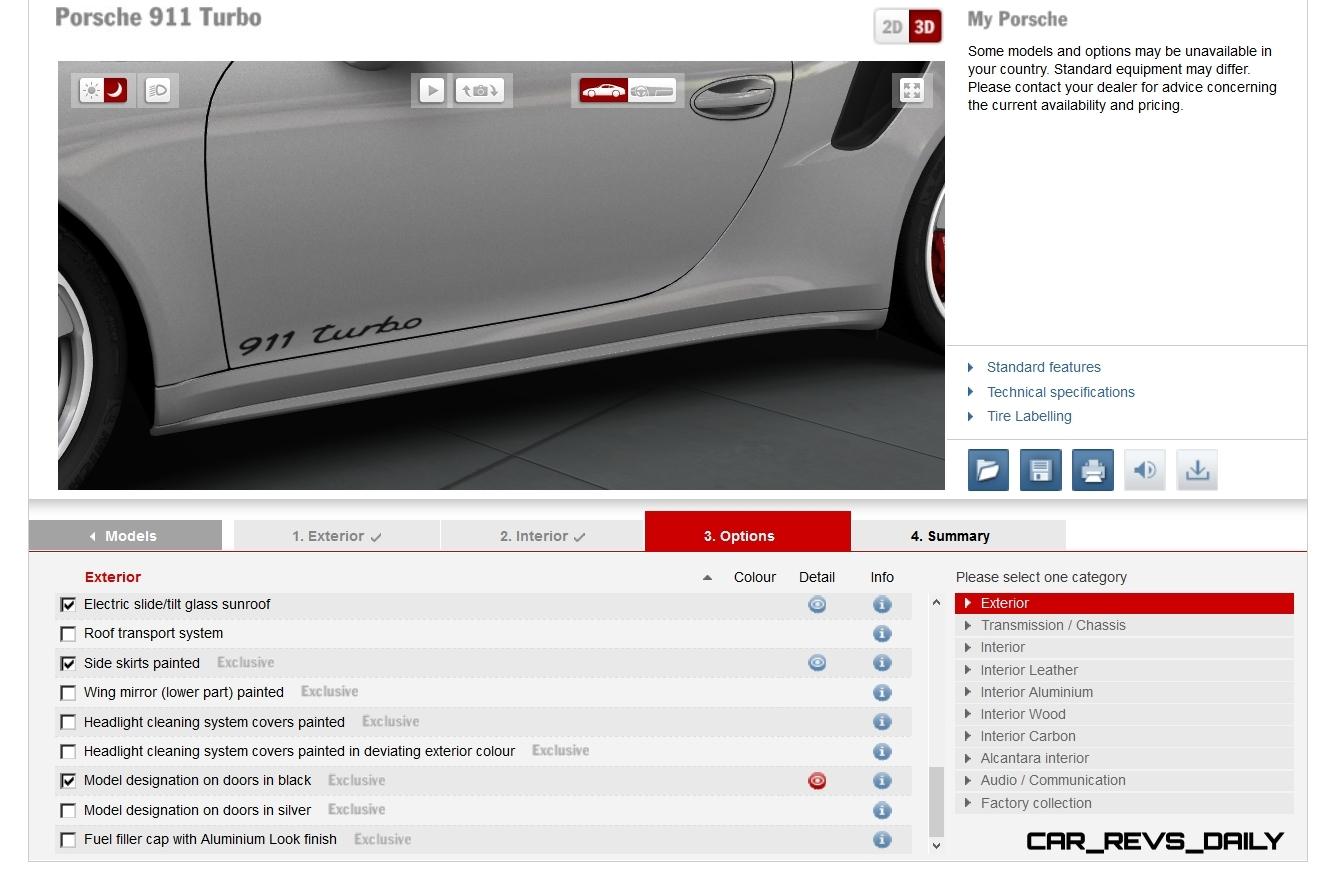The width and height of the screenshot is (1329, 882).
Task: View detail of Electric slide/tilt glass sunroof
Action: (x=817, y=604)
